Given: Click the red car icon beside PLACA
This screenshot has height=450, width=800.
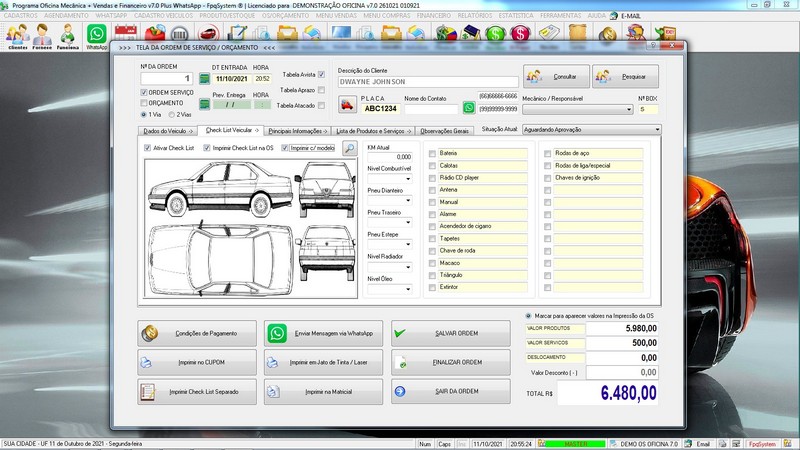Looking at the screenshot, I should tap(348, 106).
